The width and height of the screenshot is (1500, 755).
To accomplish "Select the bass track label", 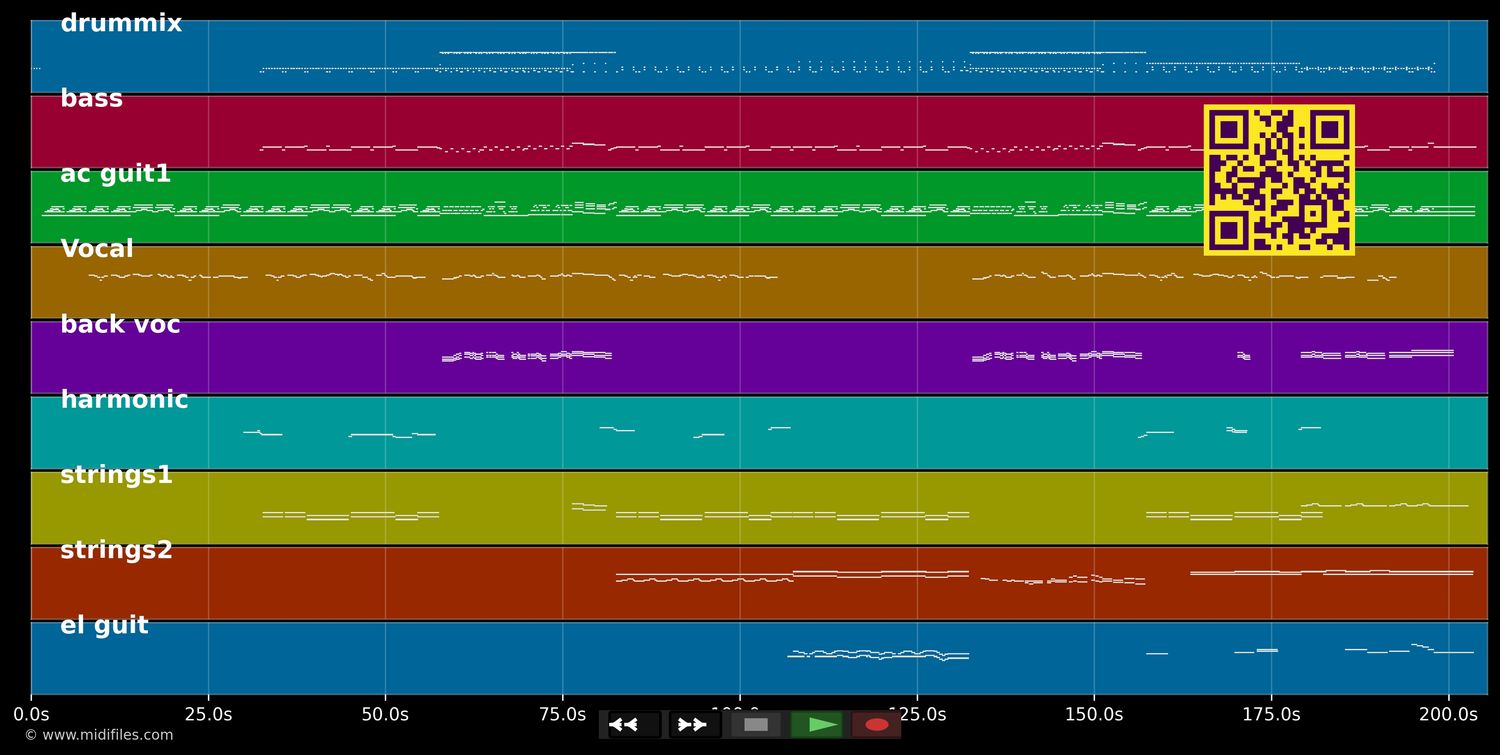I will pos(92,97).
